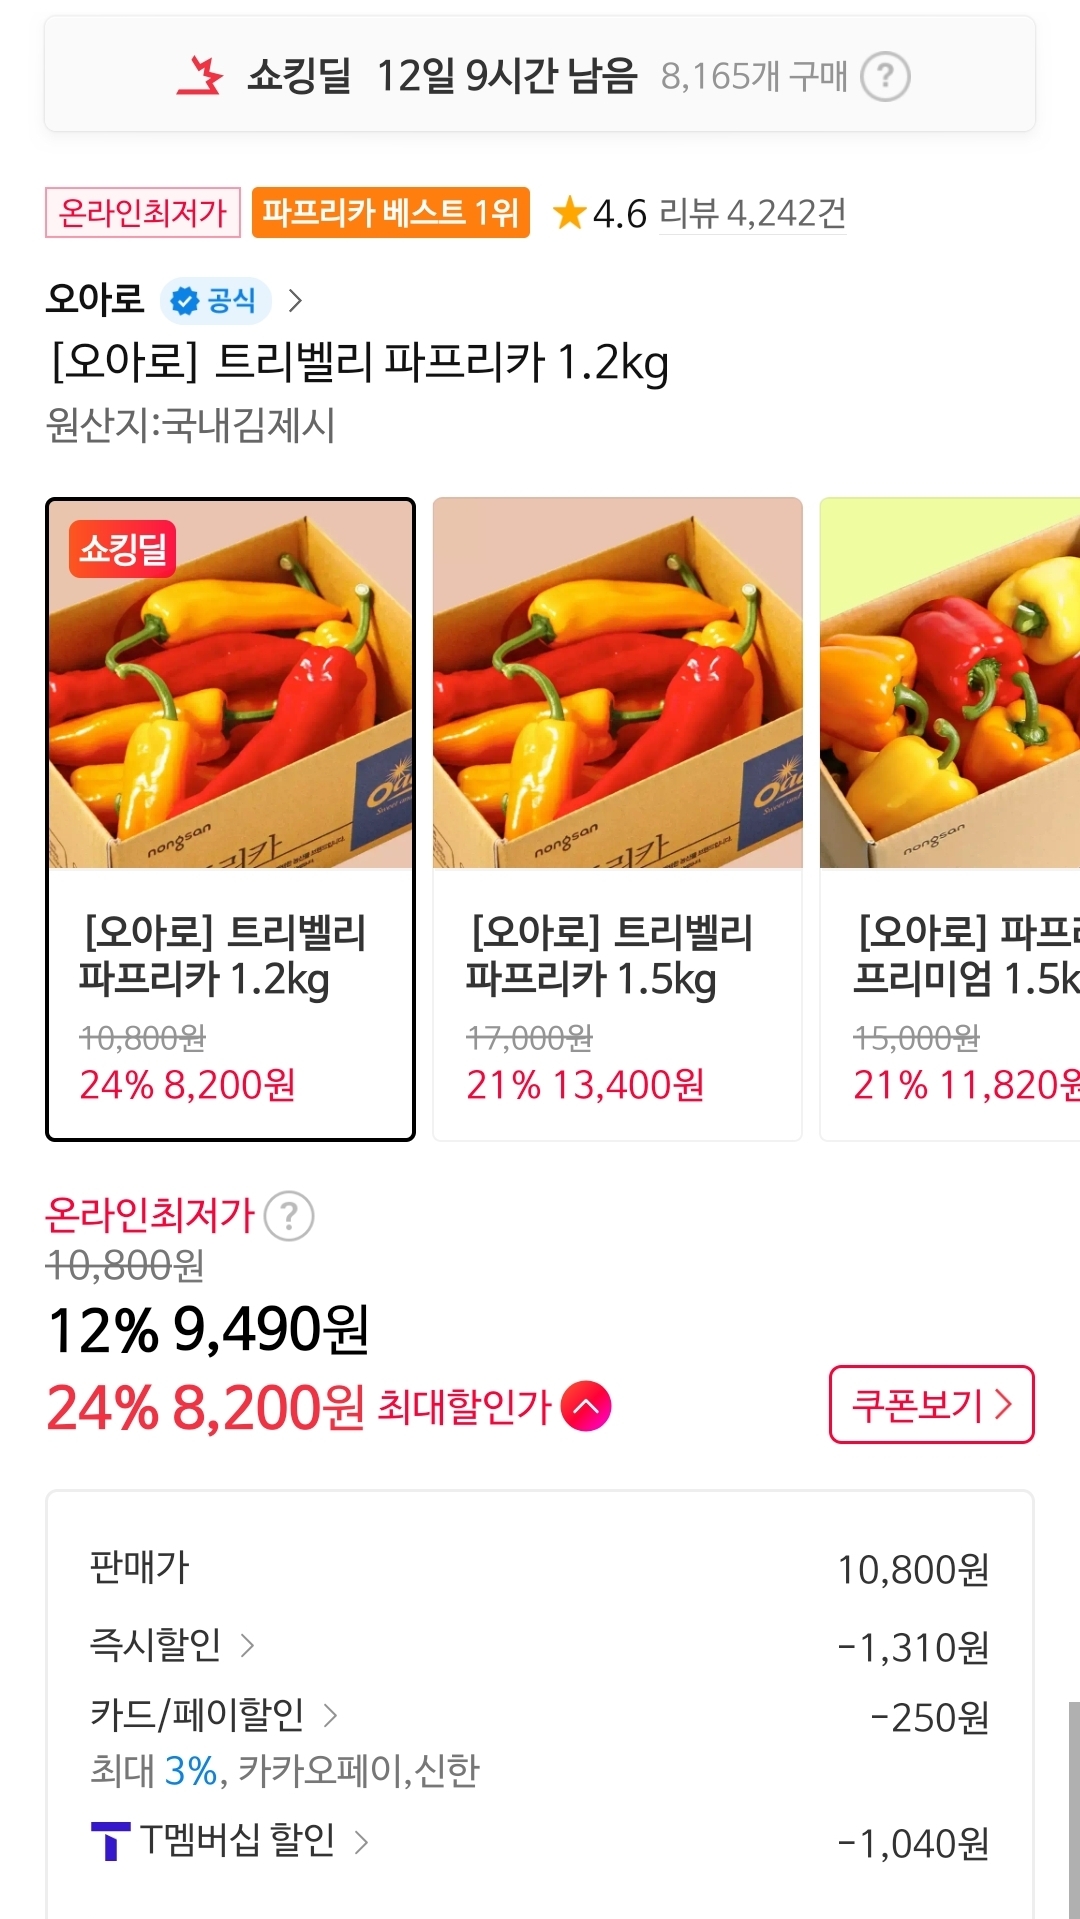Screen dimensions: 1080x1919
Task: Expand 카드/페이할인 details chevron
Action: (330, 1716)
